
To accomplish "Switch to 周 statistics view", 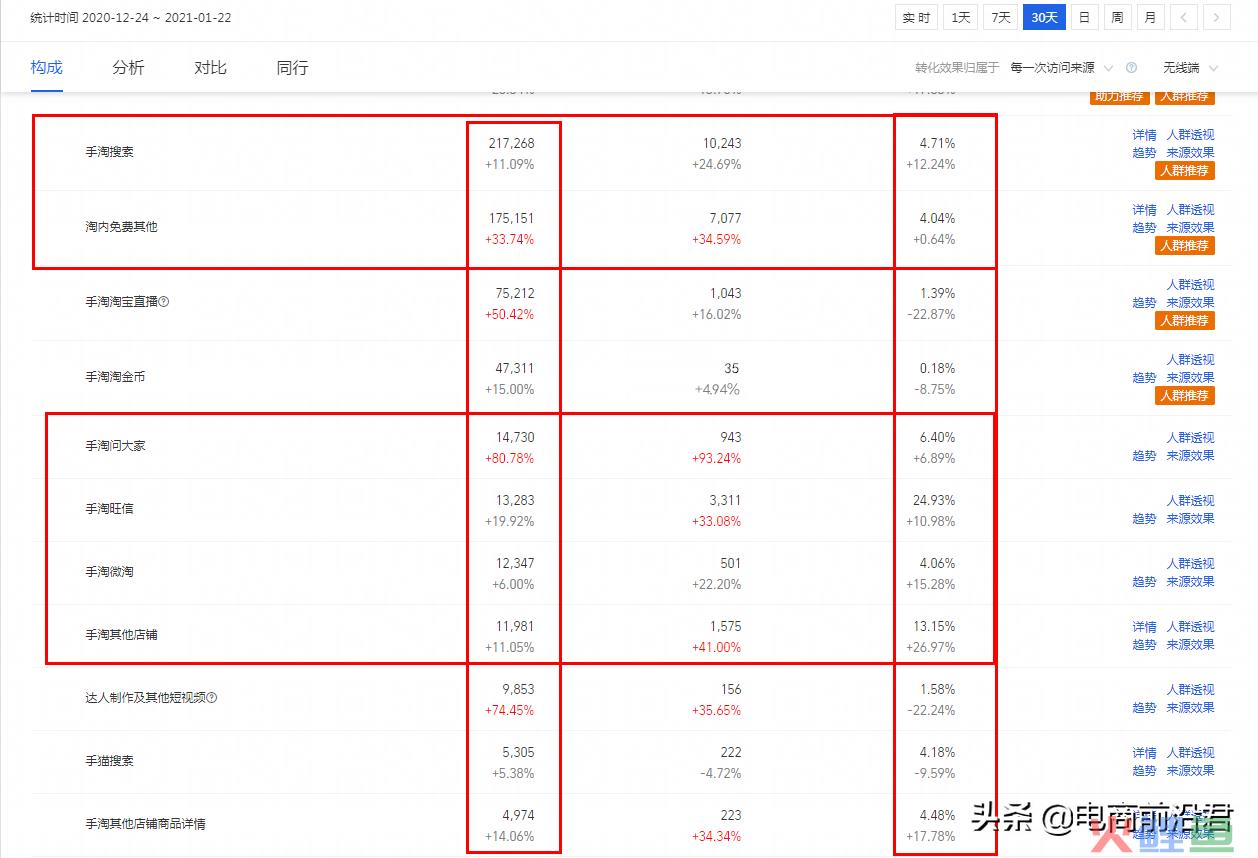I will (x=1117, y=17).
